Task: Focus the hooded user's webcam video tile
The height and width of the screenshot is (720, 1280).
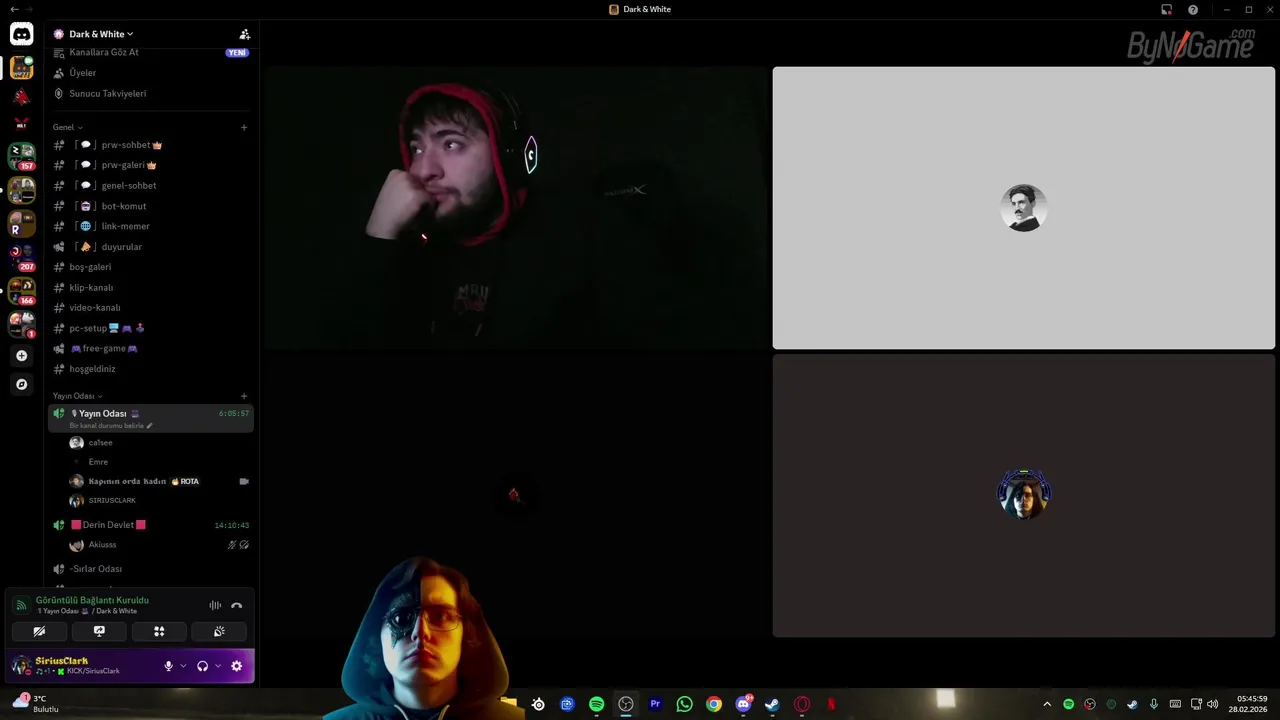Action: (x=515, y=208)
